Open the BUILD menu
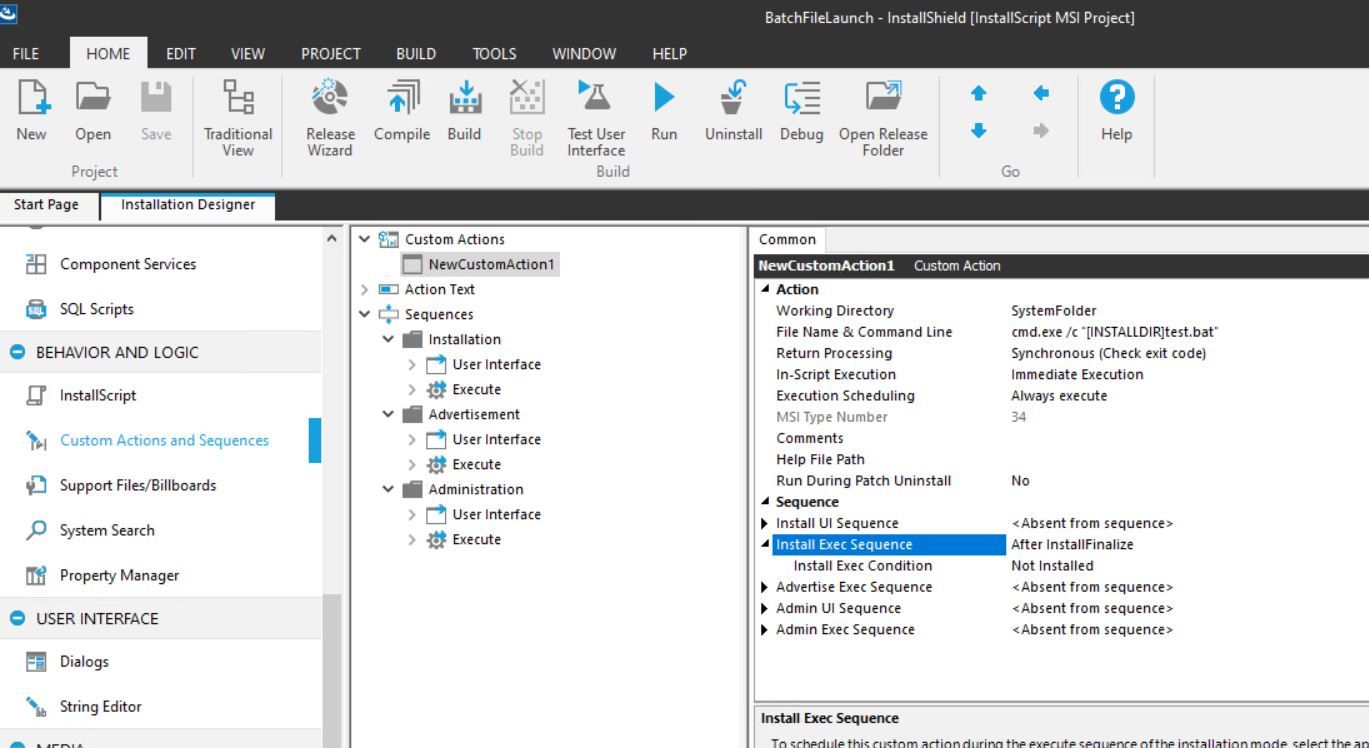Viewport: 1369px width, 748px height. 415,54
